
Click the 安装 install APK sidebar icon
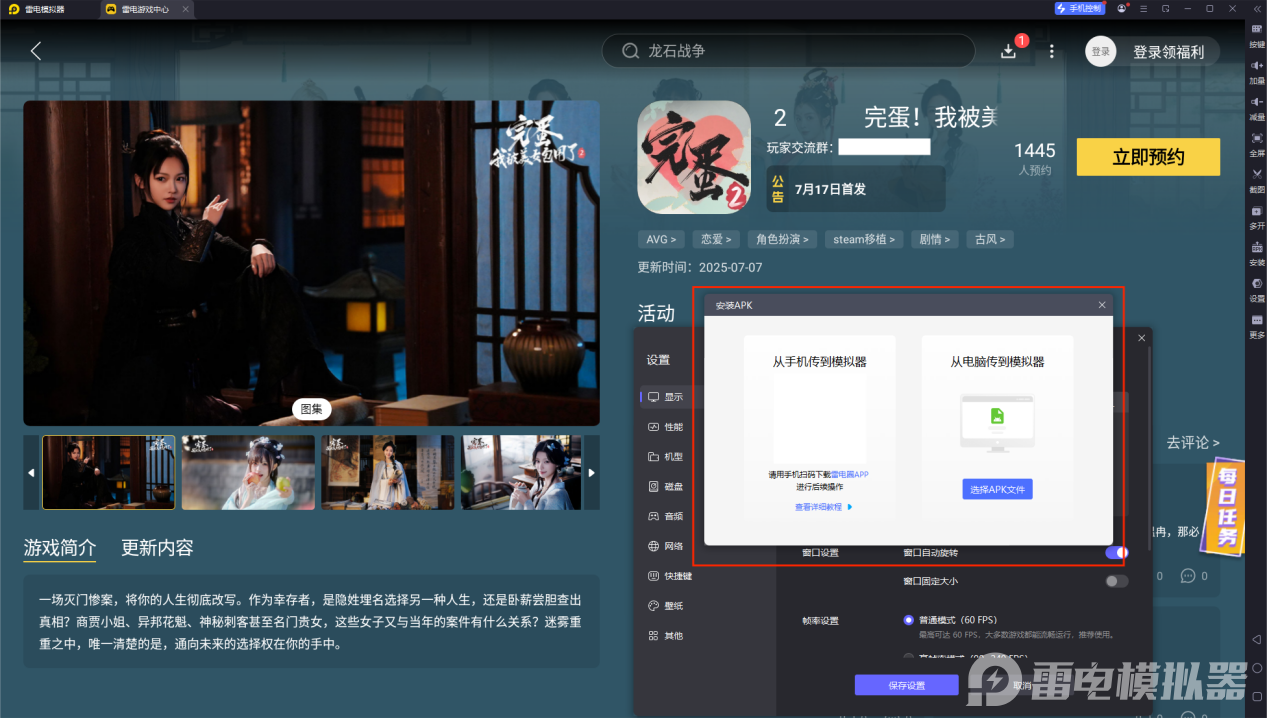click(1257, 253)
